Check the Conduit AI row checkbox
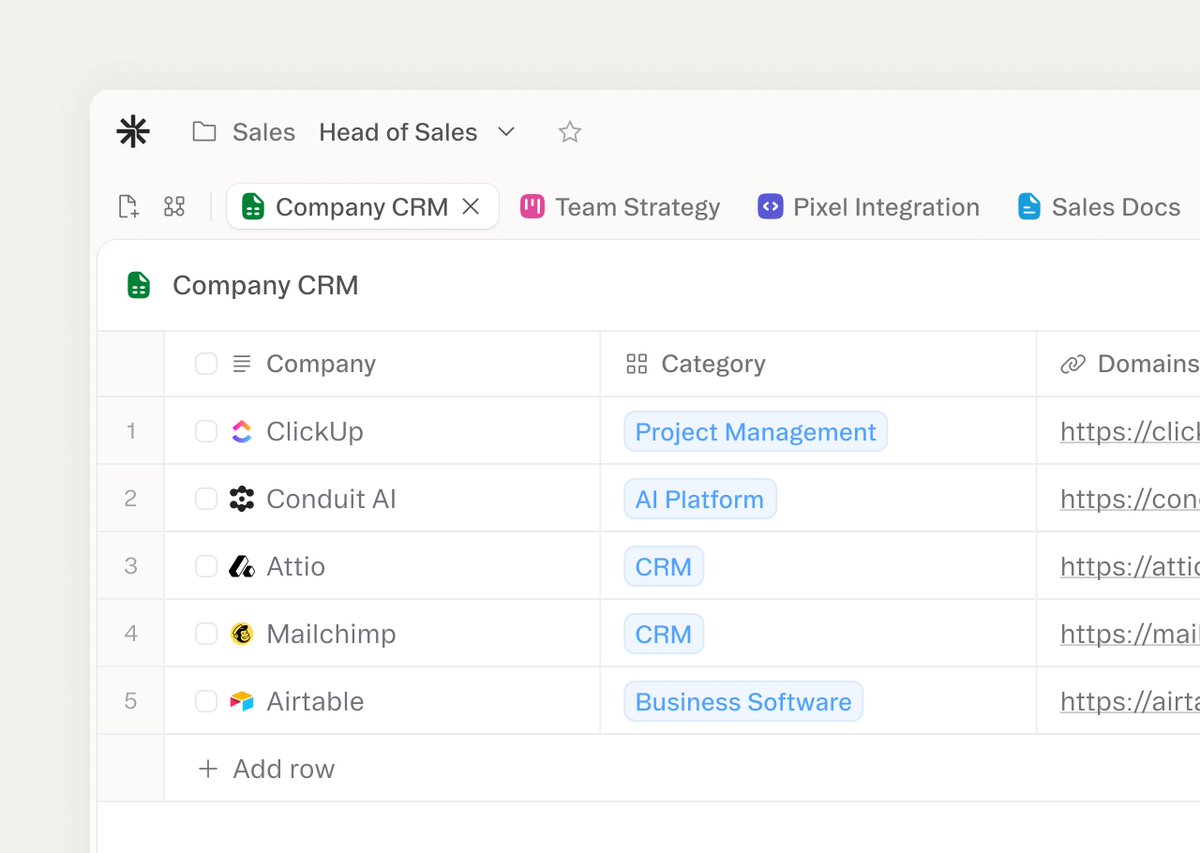The width and height of the screenshot is (1200, 853). click(206, 499)
